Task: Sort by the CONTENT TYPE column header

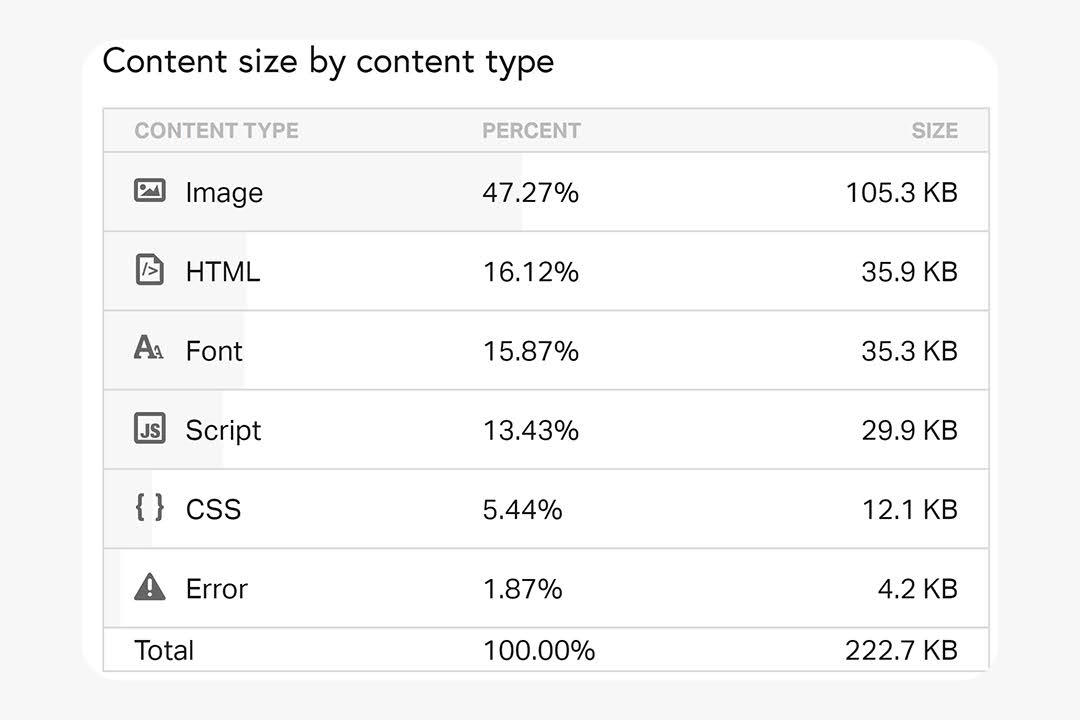Action: 216,130
